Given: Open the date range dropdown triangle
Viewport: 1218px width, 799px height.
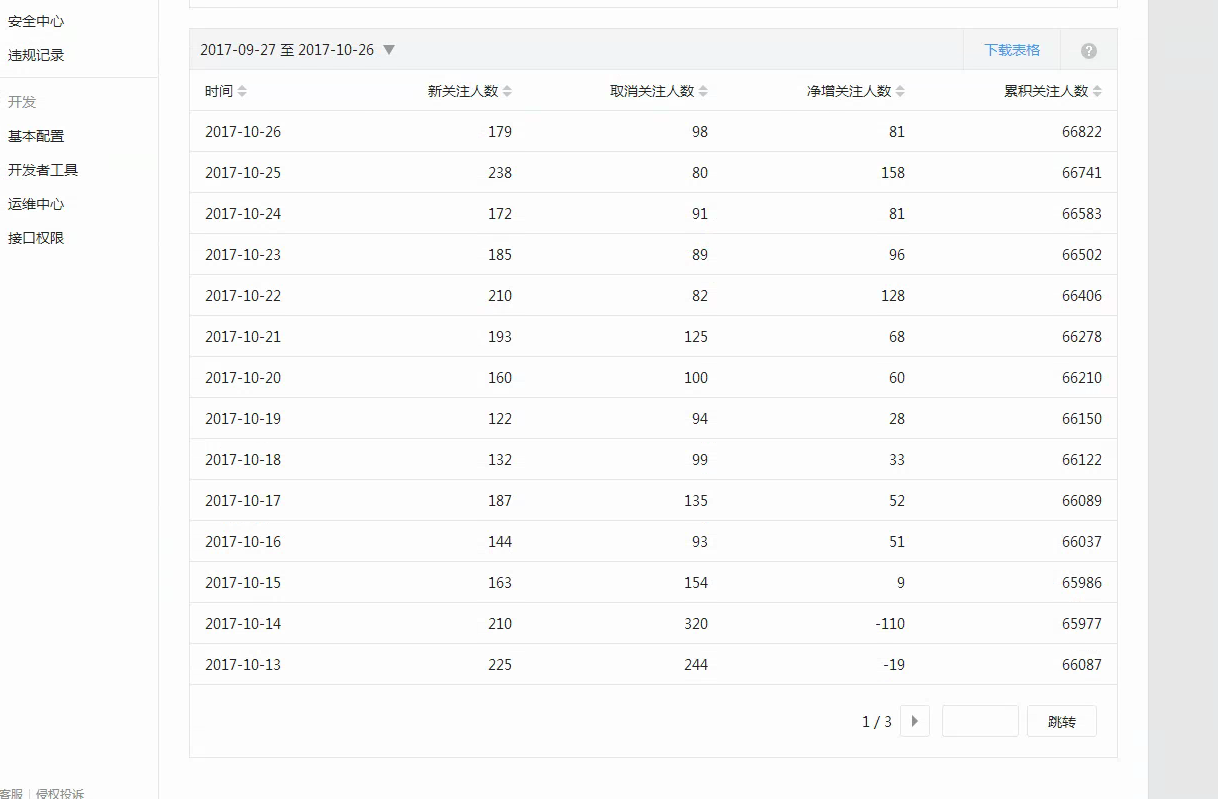Looking at the screenshot, I should pyautogui.click(x=389, y=50).
